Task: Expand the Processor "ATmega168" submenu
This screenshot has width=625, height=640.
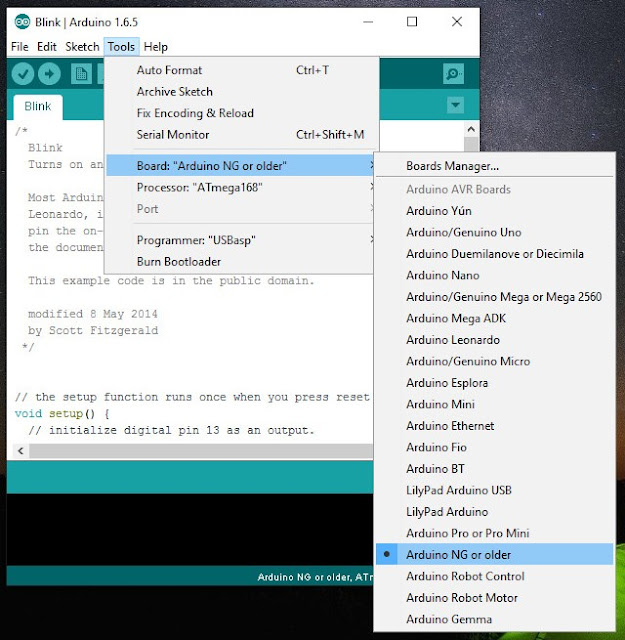Action: click(241, 187)
